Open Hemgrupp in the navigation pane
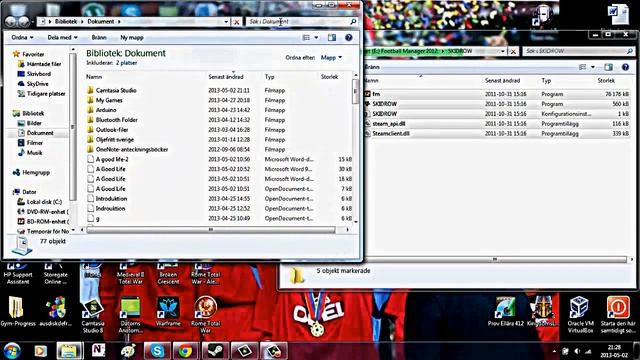 [x=36, y=173]
